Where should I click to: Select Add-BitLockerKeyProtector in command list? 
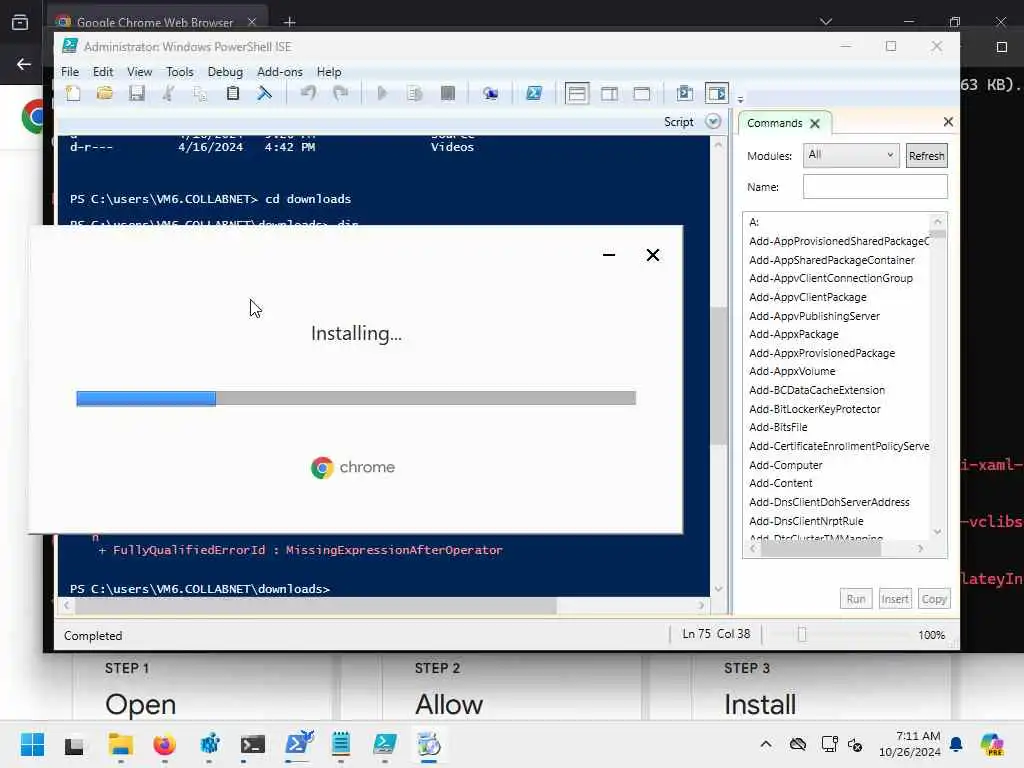pos(814,409)
